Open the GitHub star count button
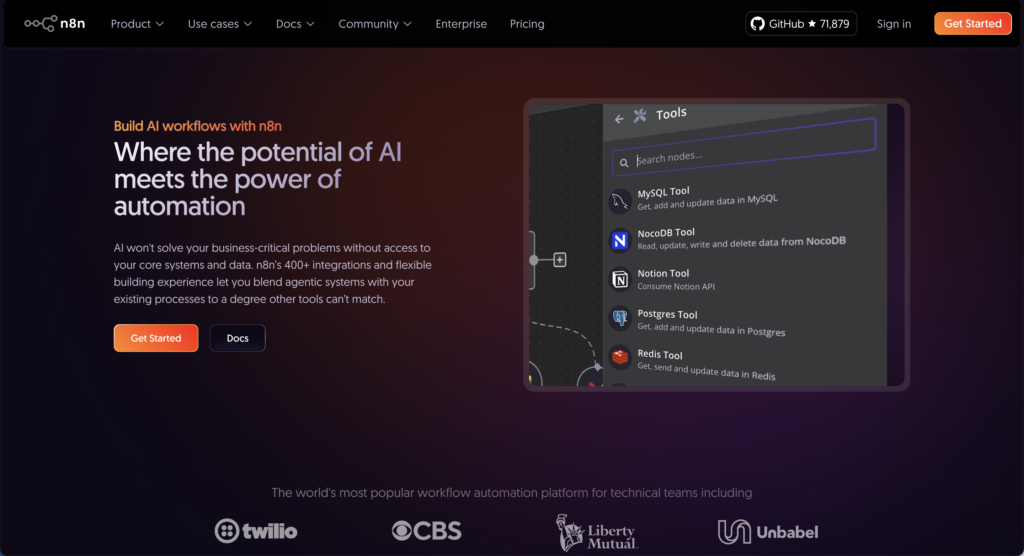Image resolution: width=1024 pixels, height=556 pixels. [801, 24]
